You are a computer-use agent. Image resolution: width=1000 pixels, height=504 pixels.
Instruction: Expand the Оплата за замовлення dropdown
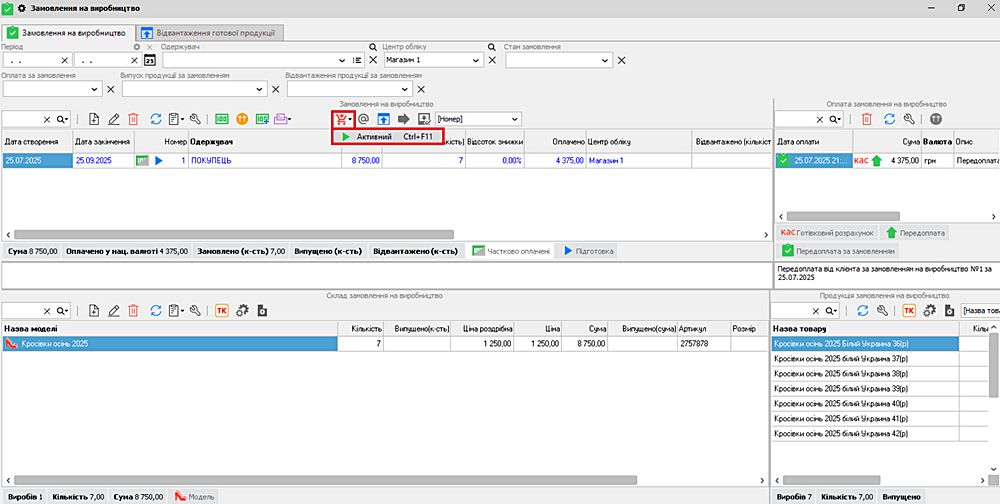[x=96, y=89]
